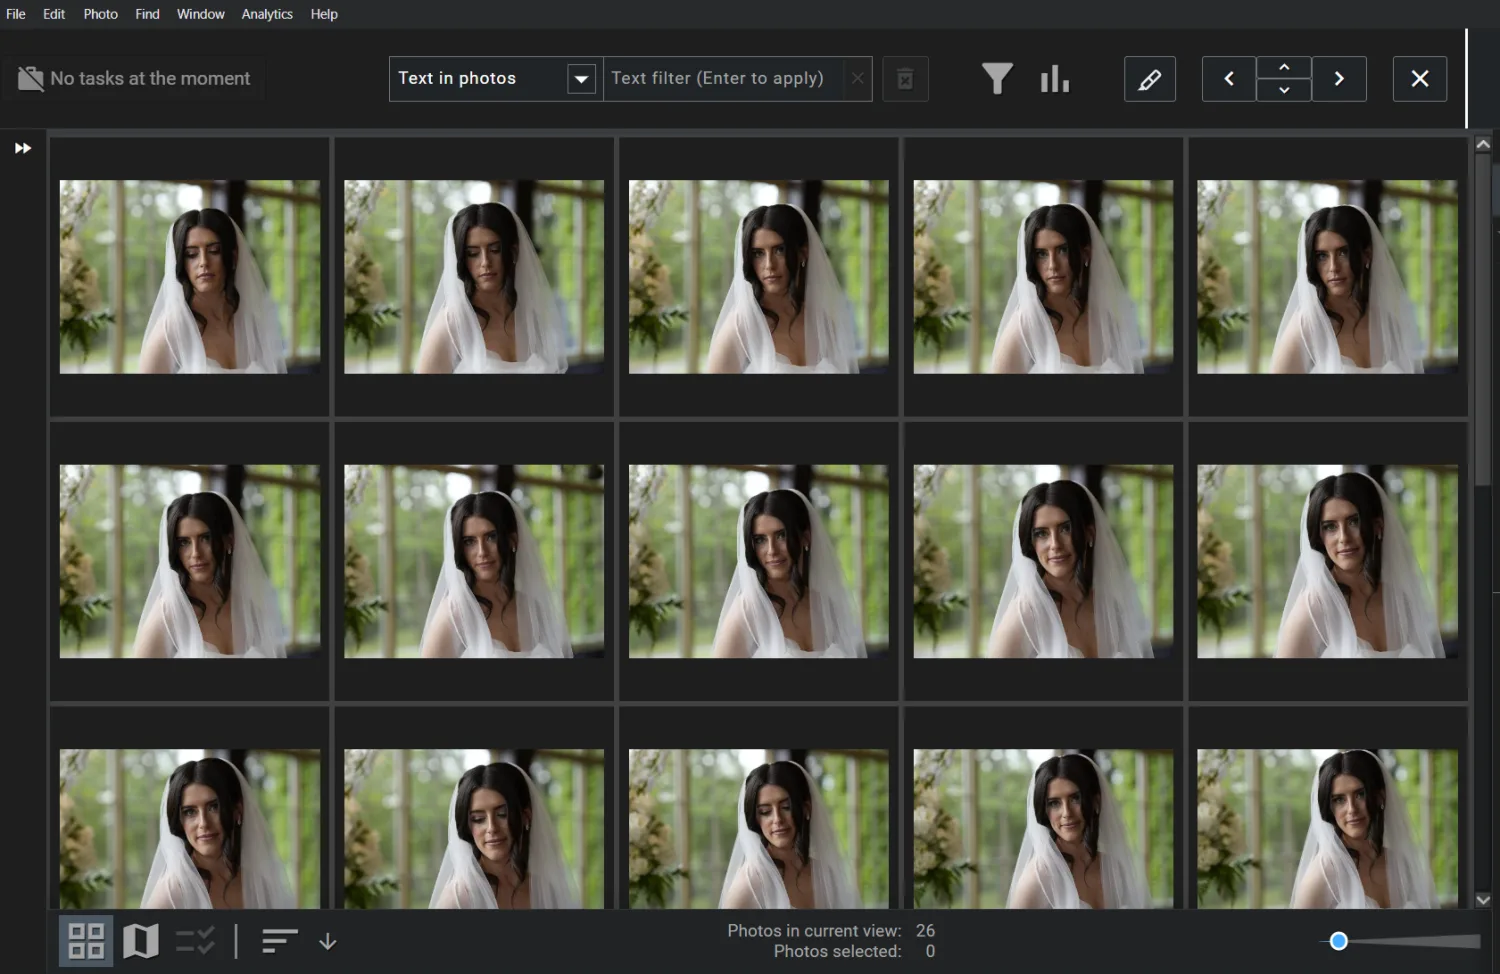Select the last photo in the bottom row
This screenshot has height=974, width=1500.
[x=1327, y=829]
